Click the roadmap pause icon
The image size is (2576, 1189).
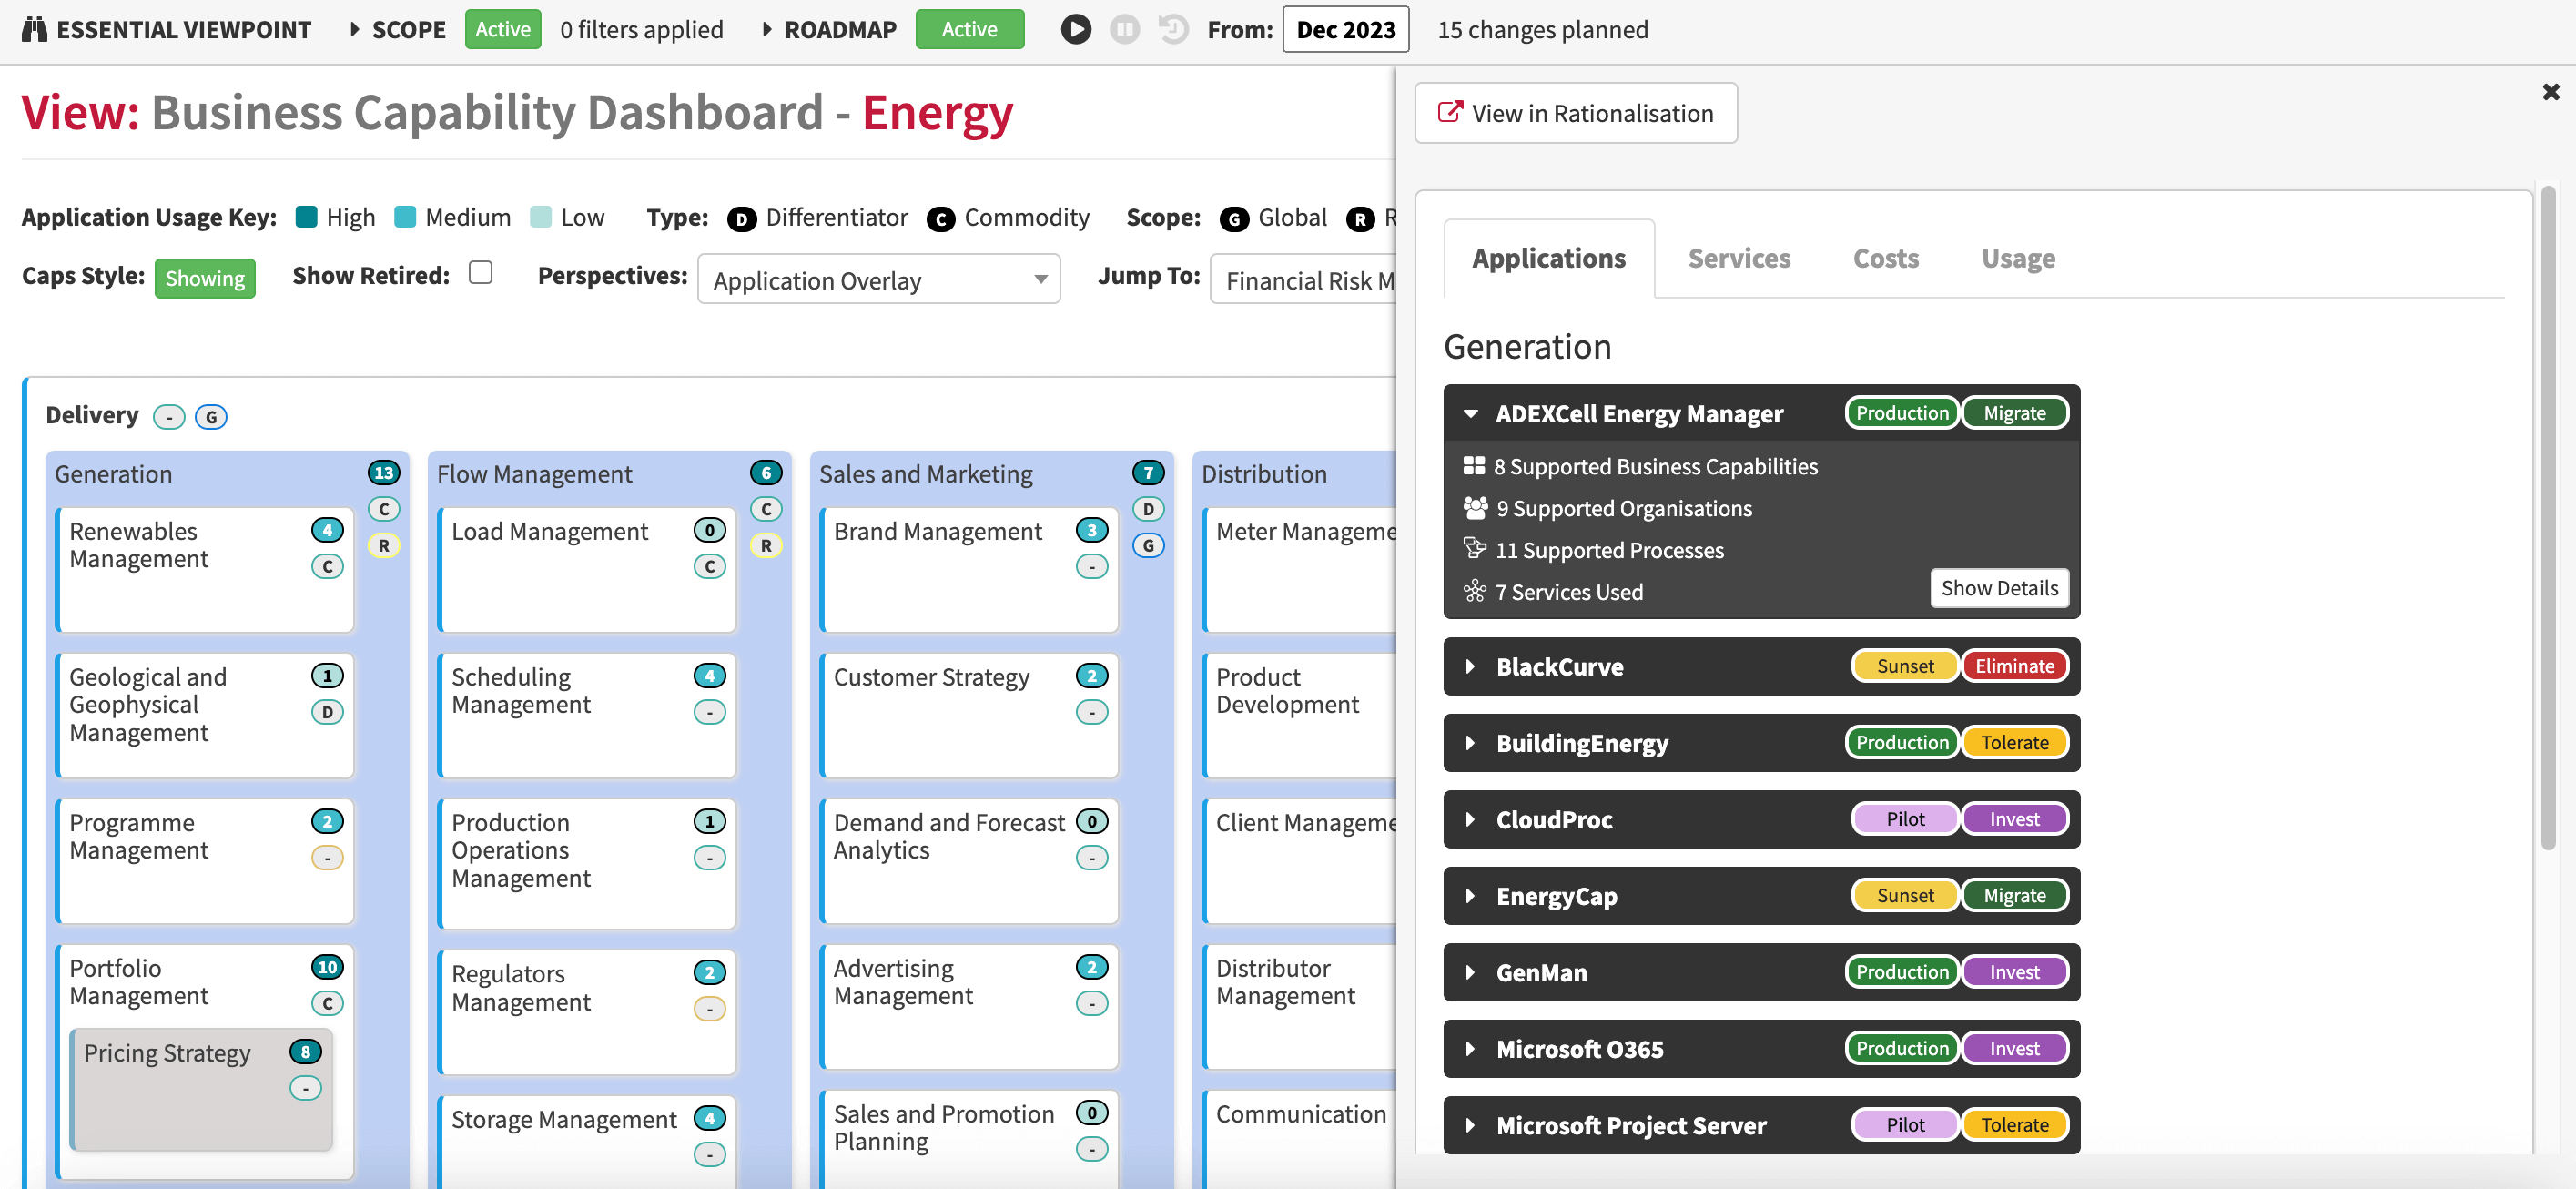coord(1124,29)
